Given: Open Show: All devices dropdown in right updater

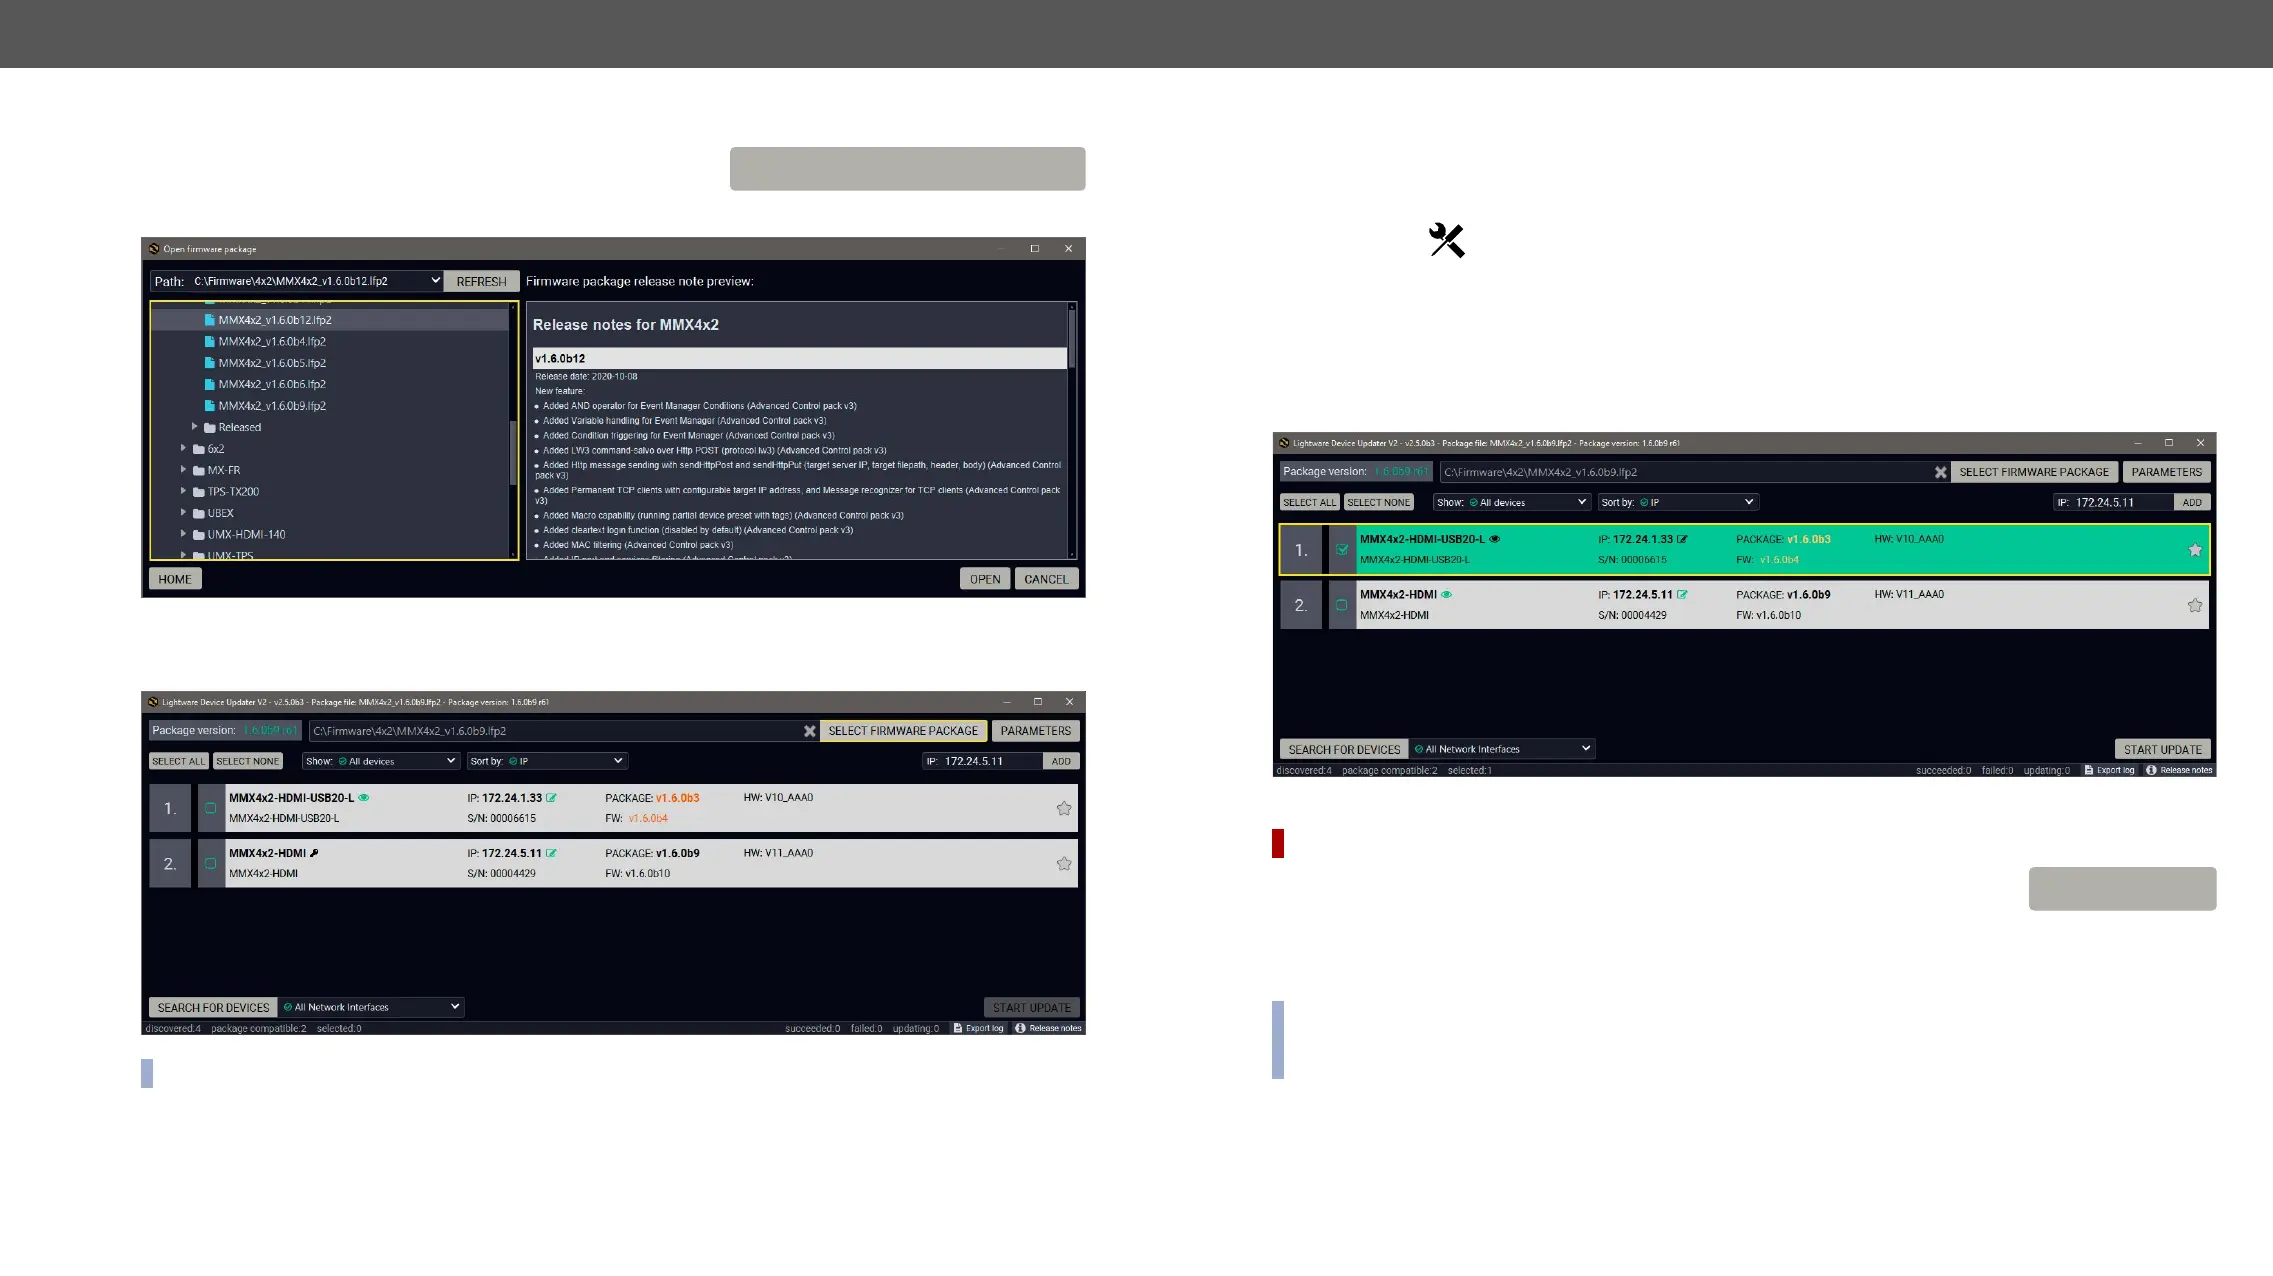Looking at the screenshot, I should [x=1512, y=502].
